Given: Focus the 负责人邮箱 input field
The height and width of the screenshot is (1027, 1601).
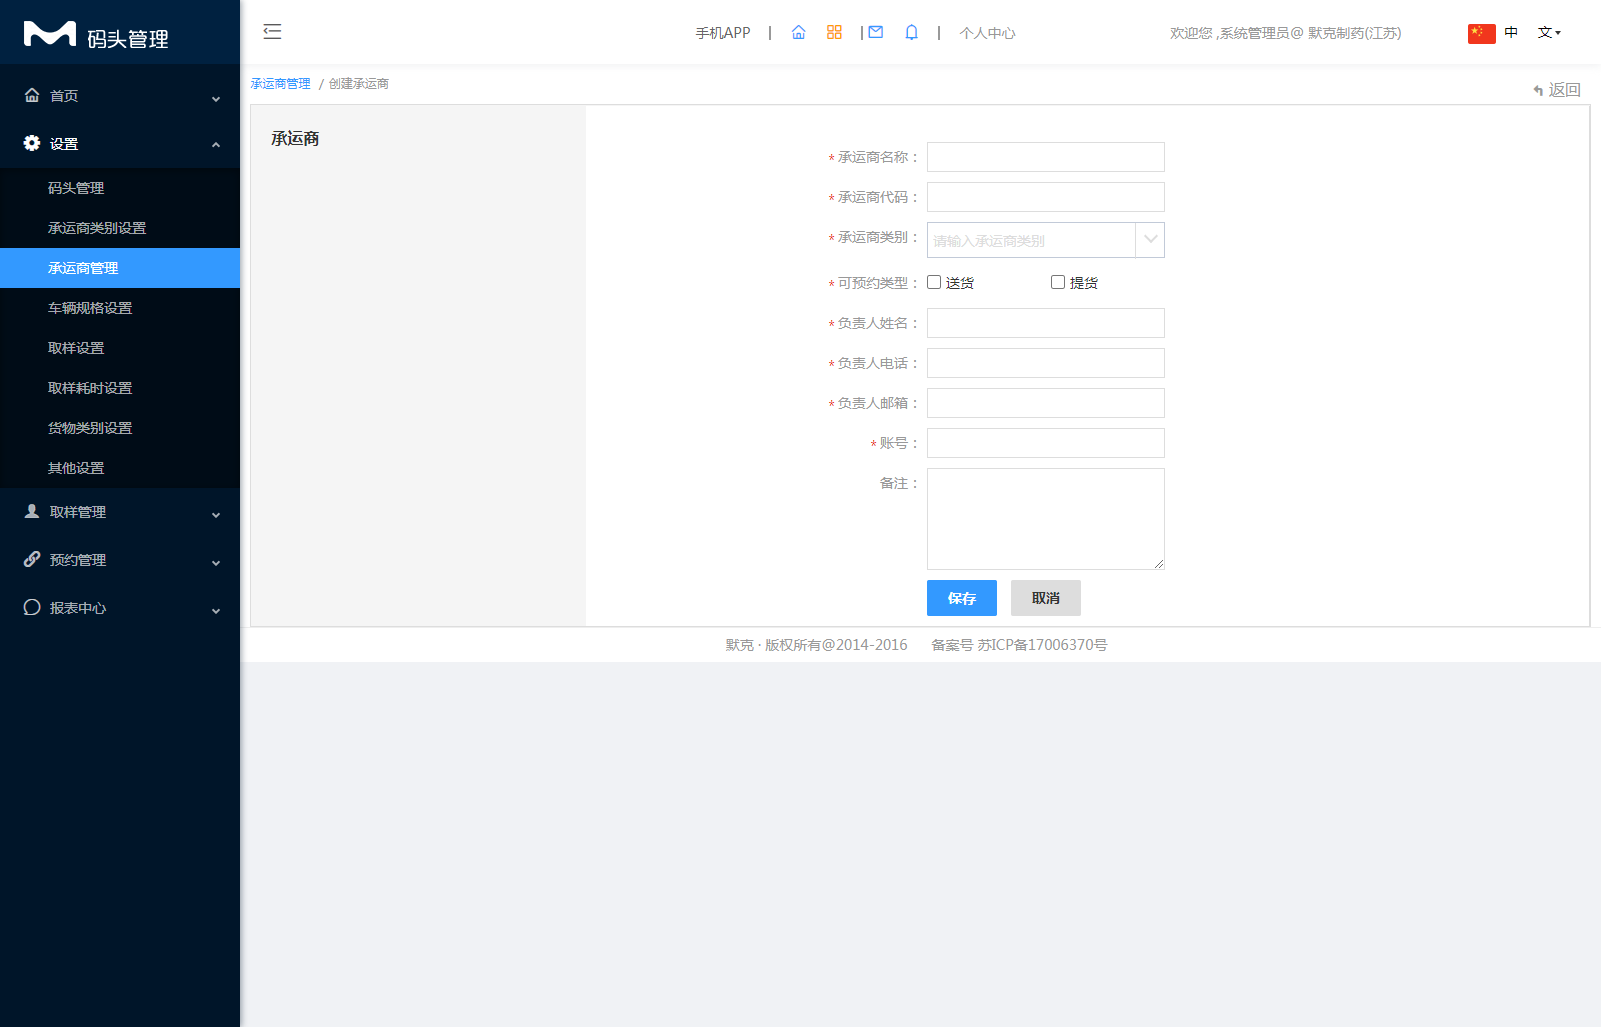Looking at the screenshot, I should point(1046,403).
